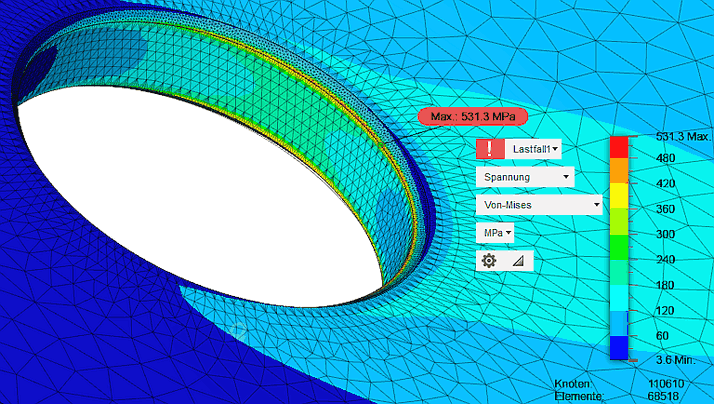This screenshot has width=714, height=404.
Task: Open the legend settings gear icon
Action: pyautogui.click(x=489, y=260)
